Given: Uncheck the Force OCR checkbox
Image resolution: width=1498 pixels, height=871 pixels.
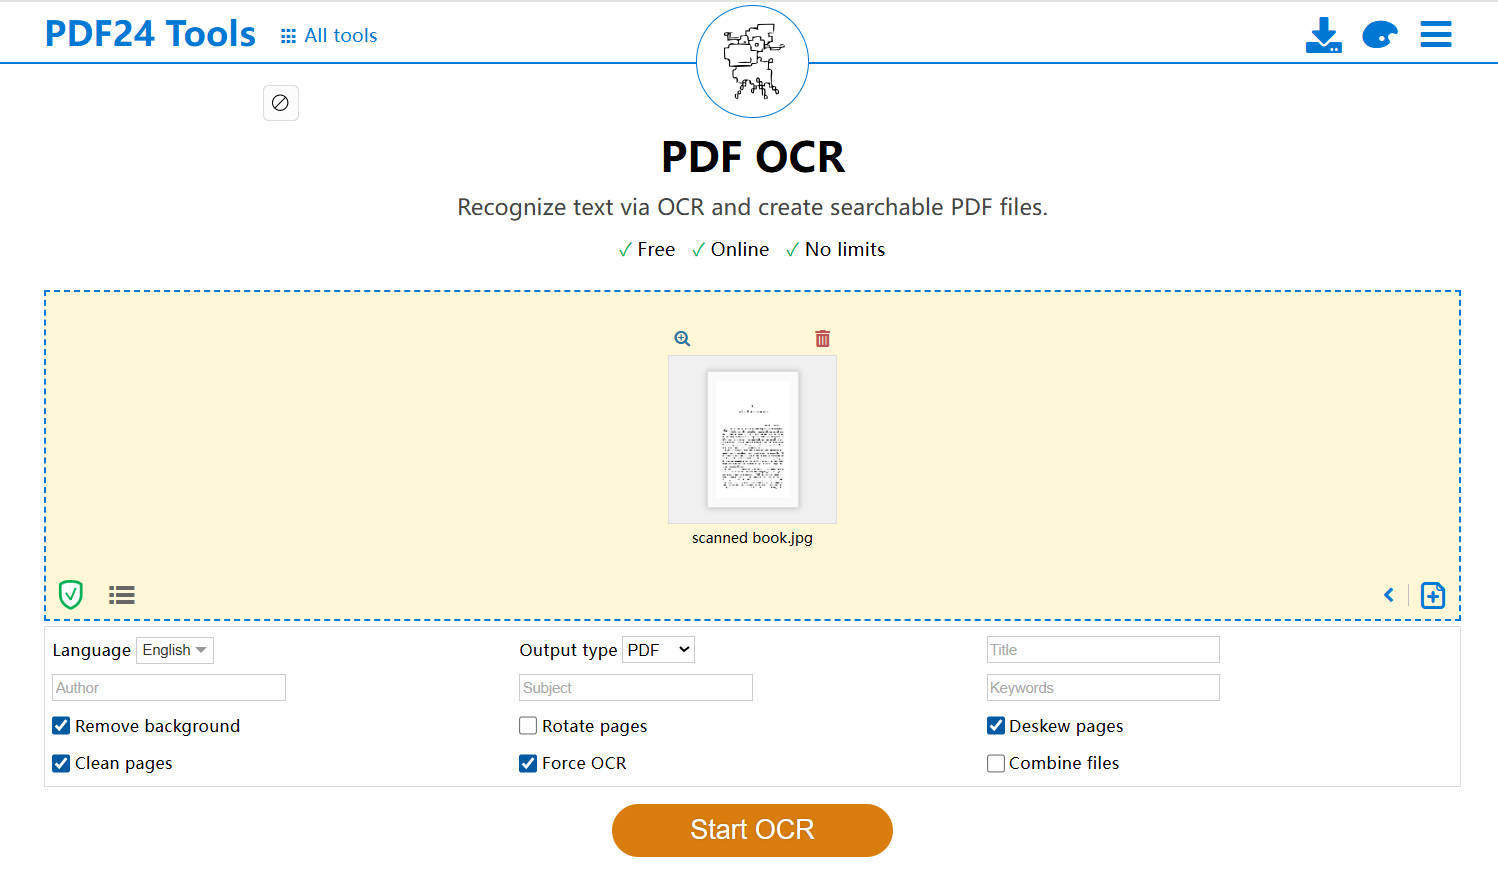Looking at the screenshot, I should 528,764.
